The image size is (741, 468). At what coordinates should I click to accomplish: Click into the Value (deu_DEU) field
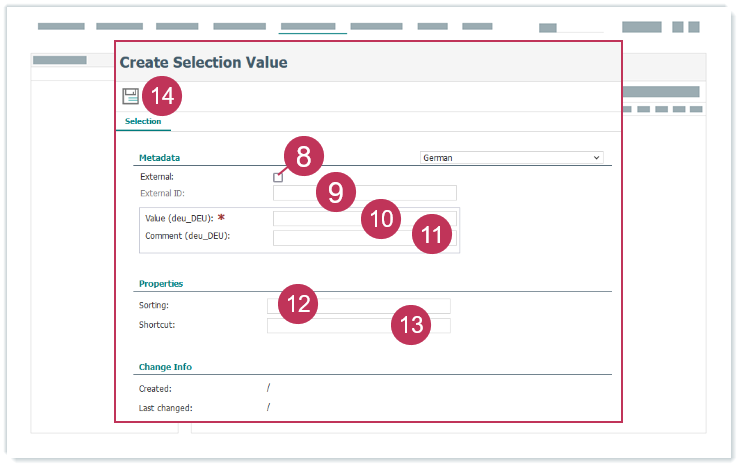point(320,217)
